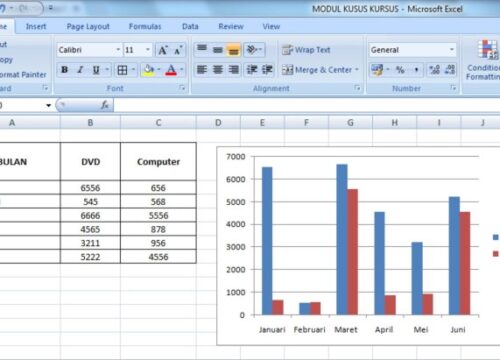This screenshot has height=360, width=500.
Task: Select the Computer header cell
Action: pos(158,162)
